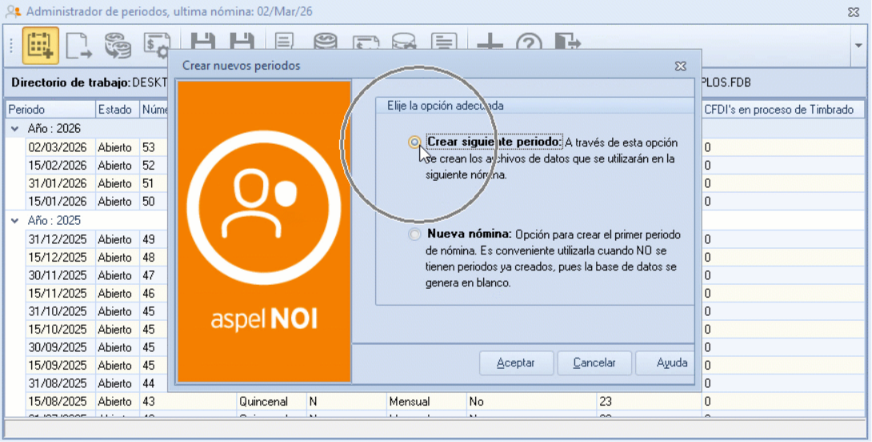Click the stacked coins with arrow toolbar icon
This screenshot has width=872, height=442.
tap(118, 46)
